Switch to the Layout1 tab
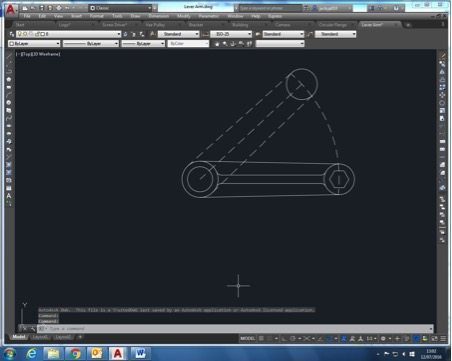452x361 pixels. point(40,337)
